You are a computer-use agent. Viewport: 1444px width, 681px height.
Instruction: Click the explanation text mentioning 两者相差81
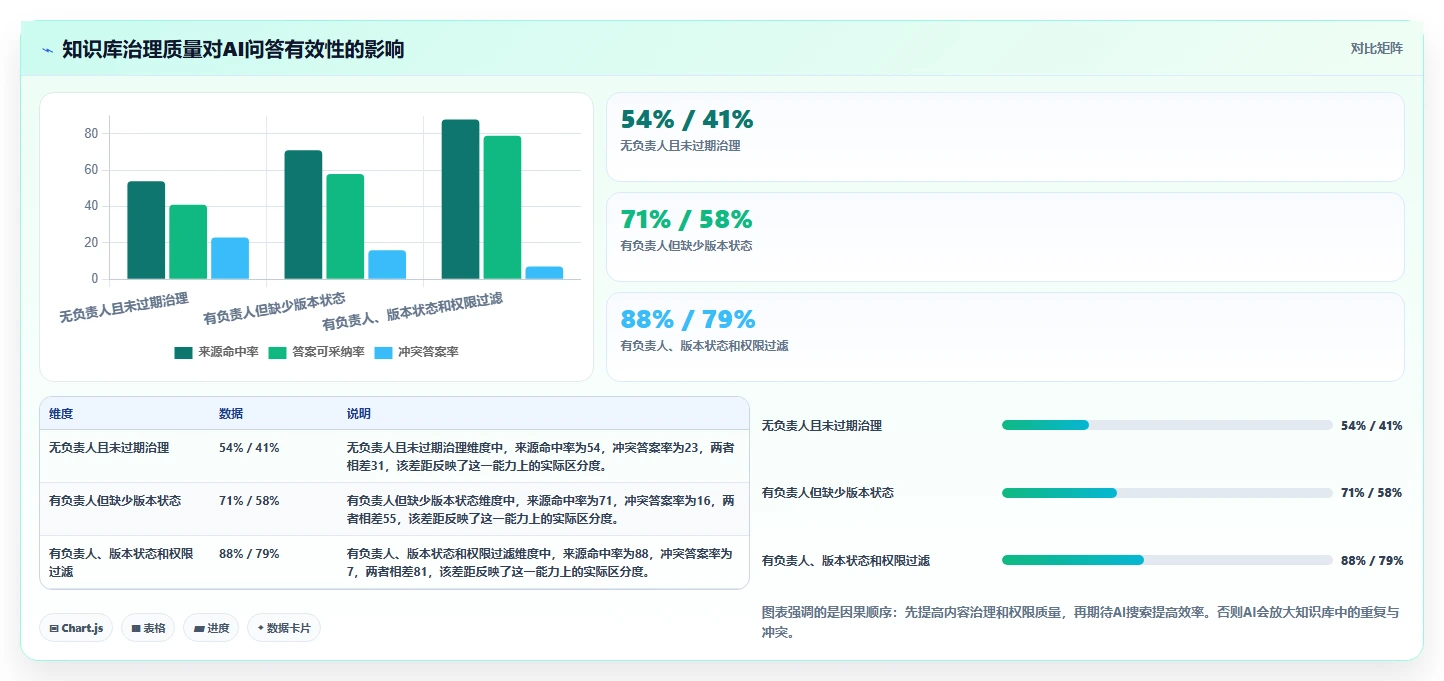(540, 562)
